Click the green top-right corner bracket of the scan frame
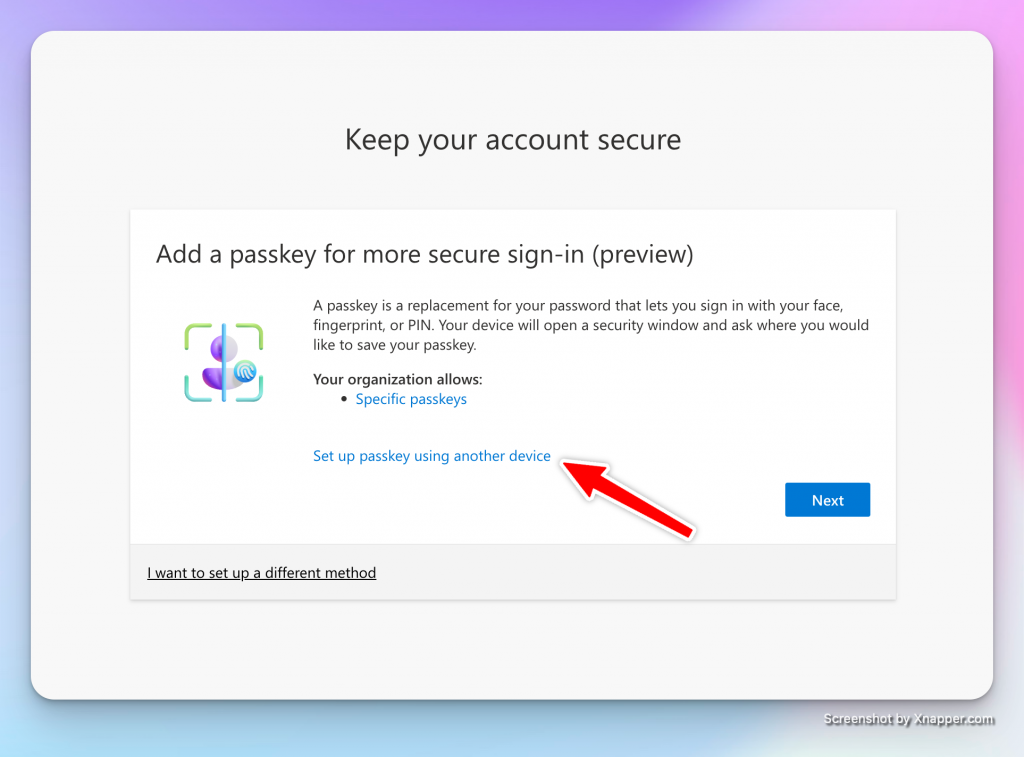Image resolution: width=1024 pixels, height=757 pixels. (254, 331)
